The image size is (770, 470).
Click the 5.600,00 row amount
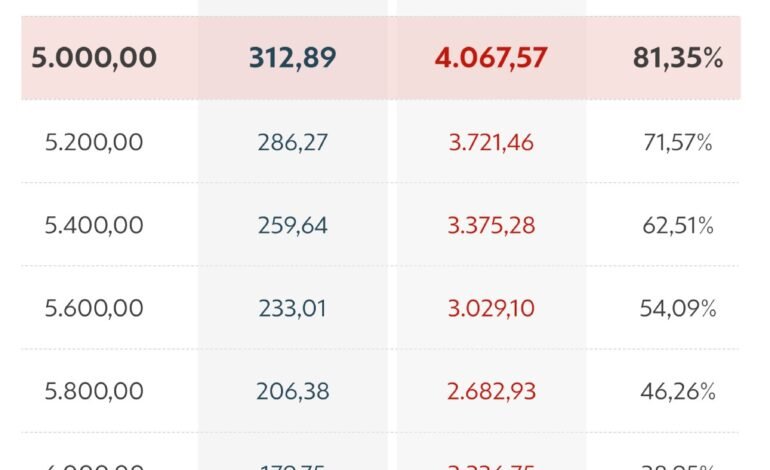[x=94, y=308]
